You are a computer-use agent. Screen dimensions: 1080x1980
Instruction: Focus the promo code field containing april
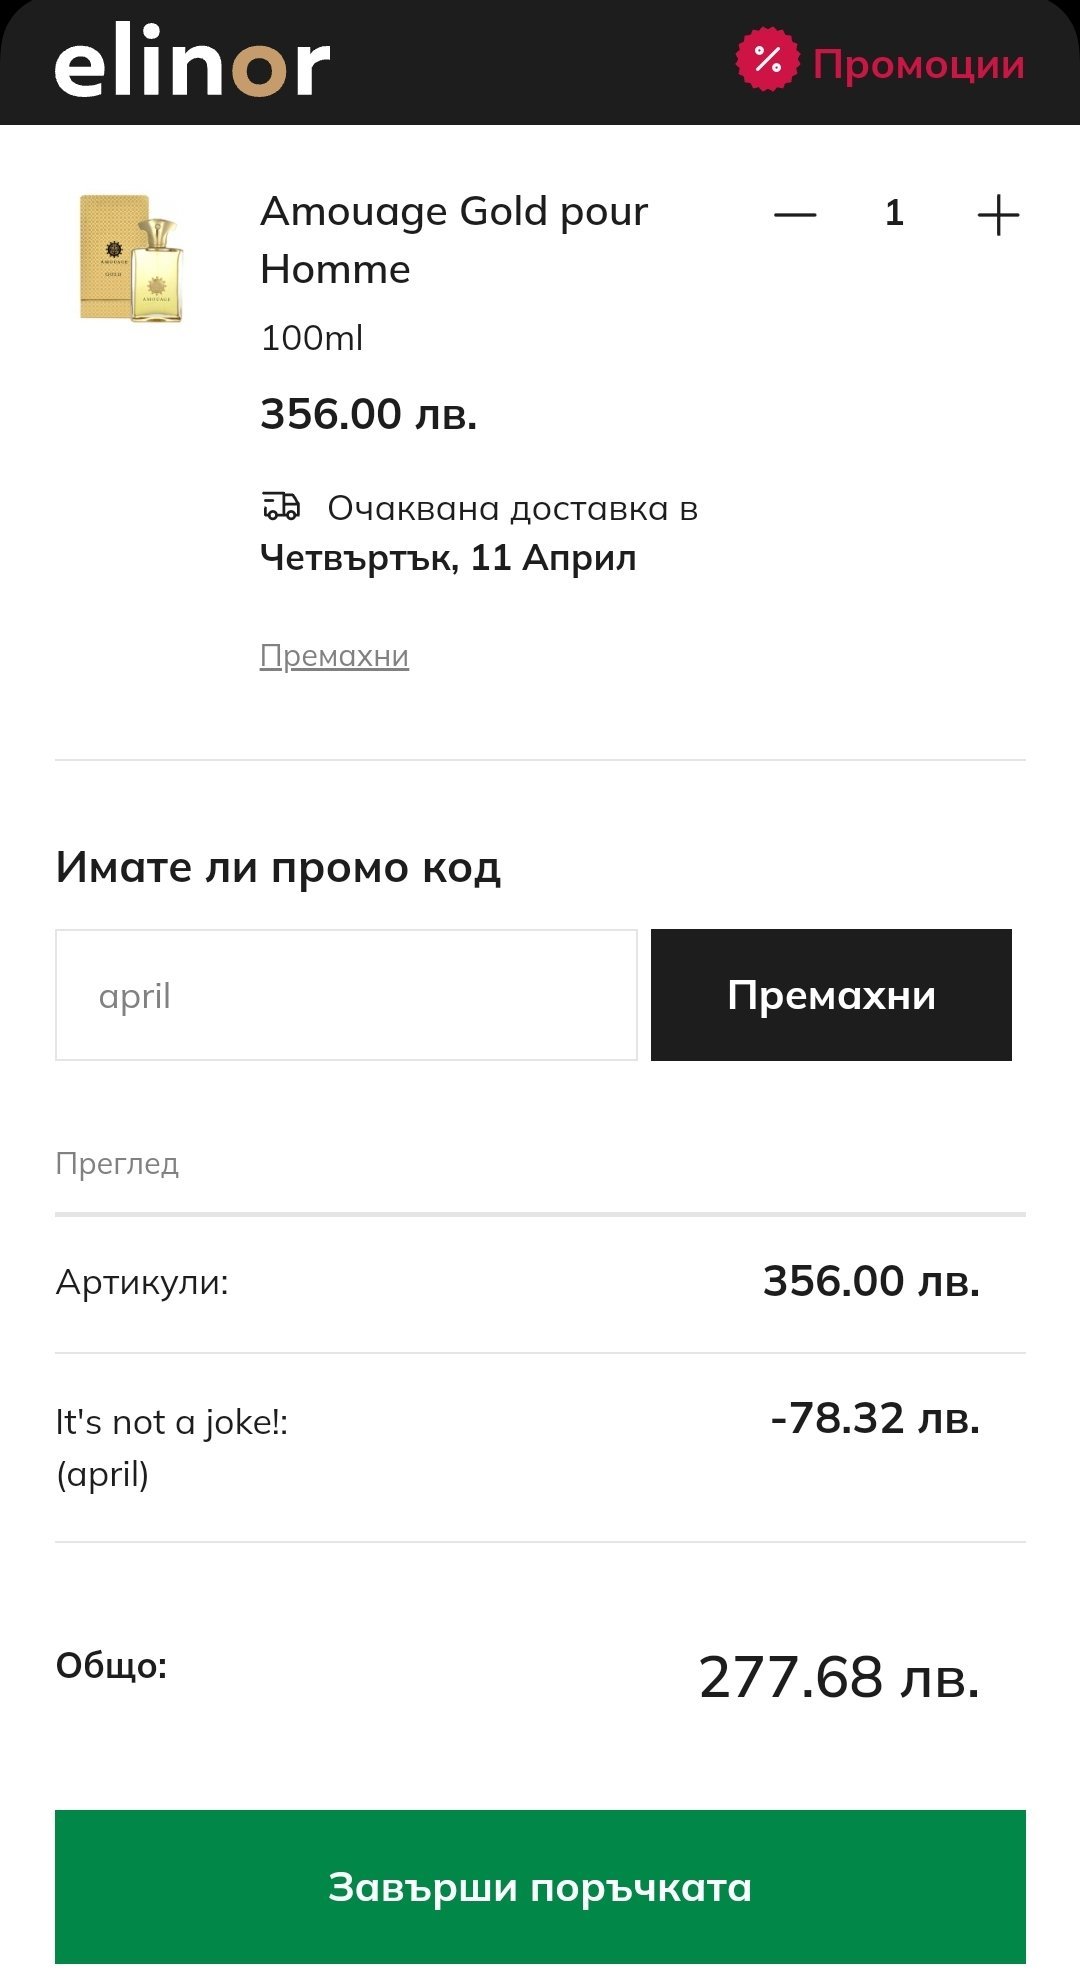346,995
